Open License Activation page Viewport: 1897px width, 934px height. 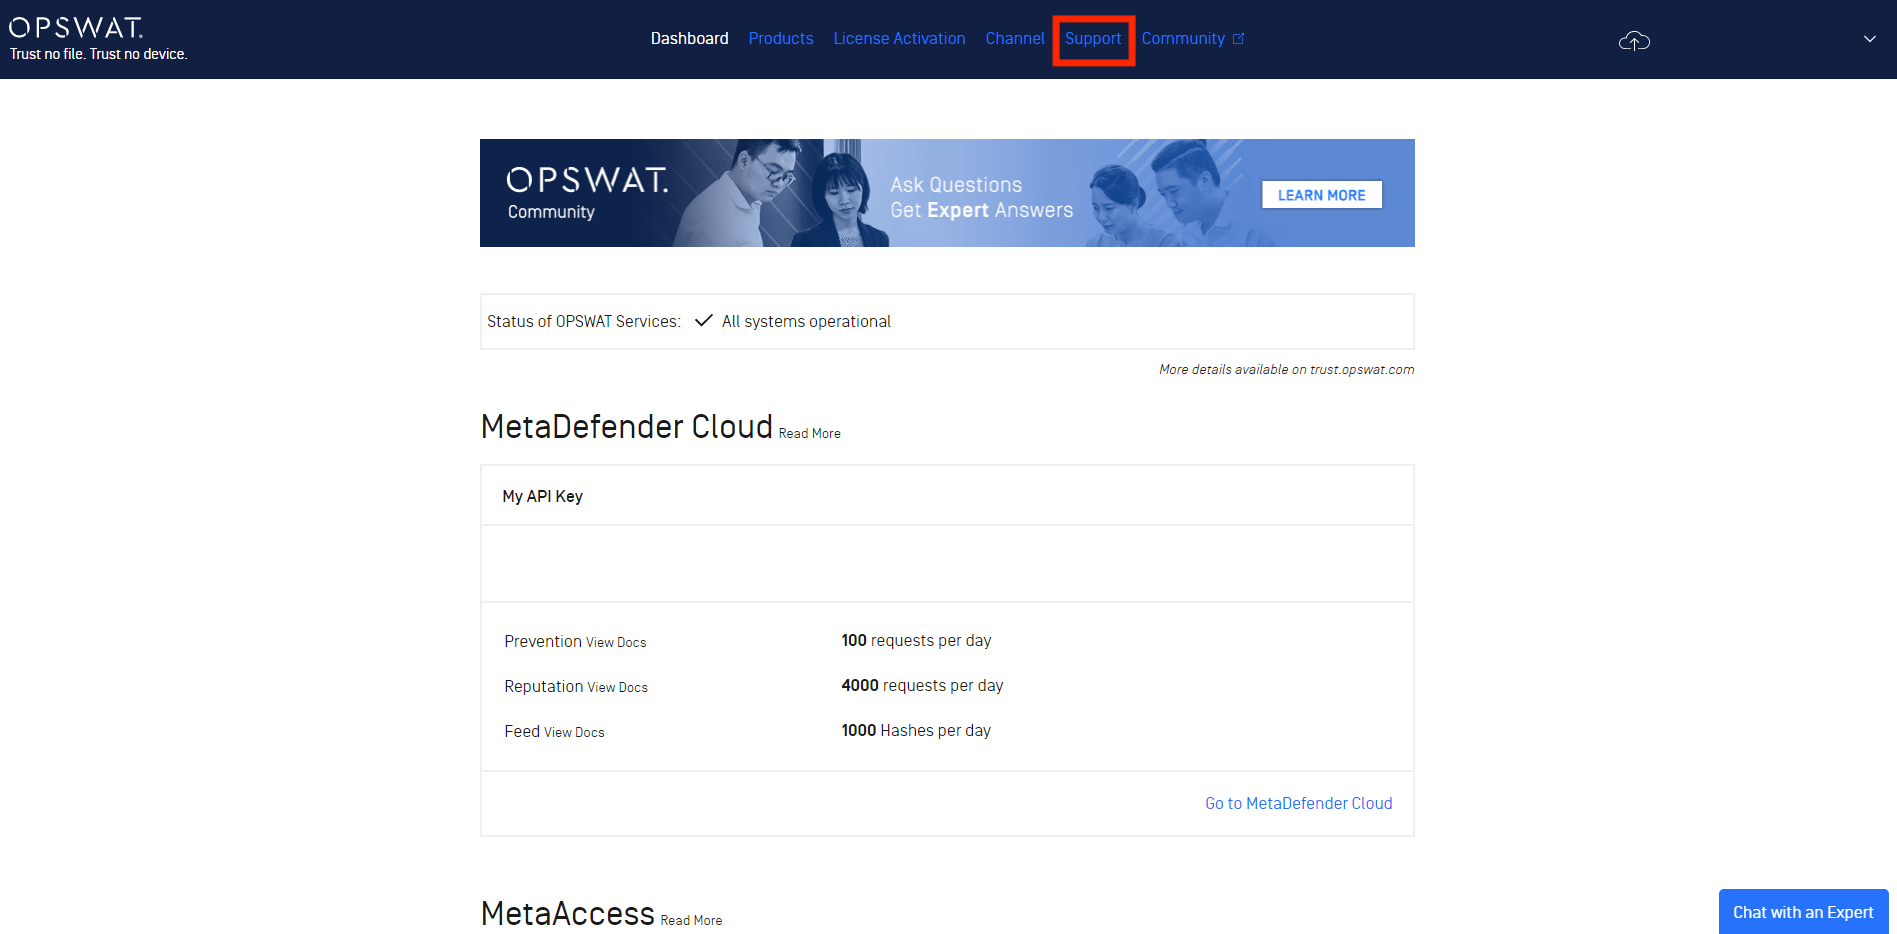pyautogui.click(x=899, y=38)
